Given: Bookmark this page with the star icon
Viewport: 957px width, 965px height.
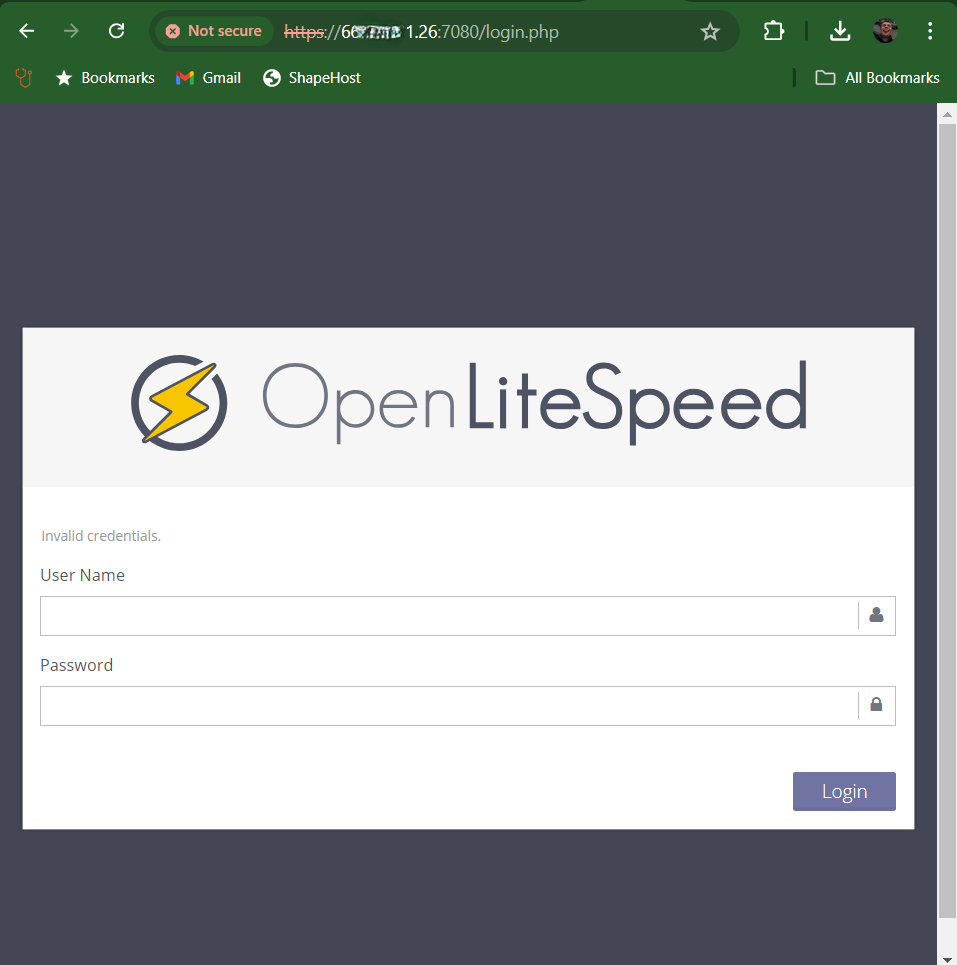Looking at the screenshot, I should 710,32.
